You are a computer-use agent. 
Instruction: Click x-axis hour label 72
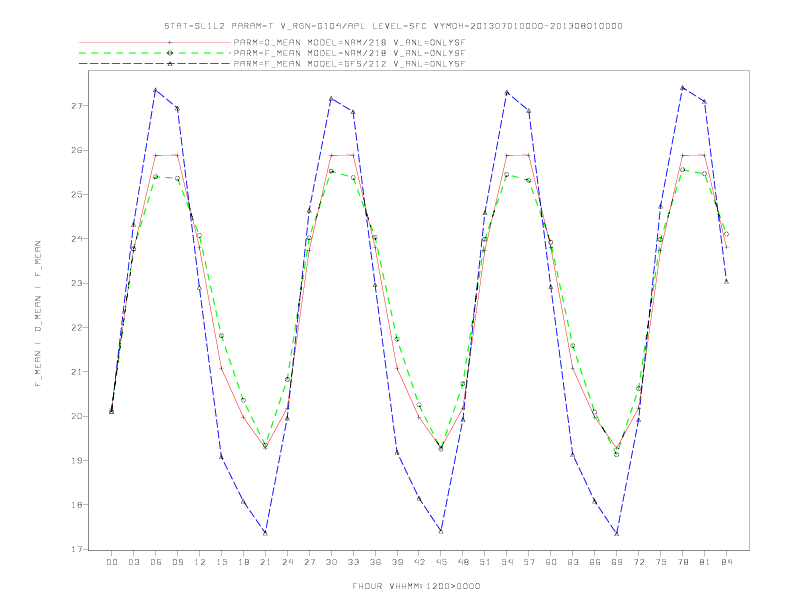(x=639, y=562)
